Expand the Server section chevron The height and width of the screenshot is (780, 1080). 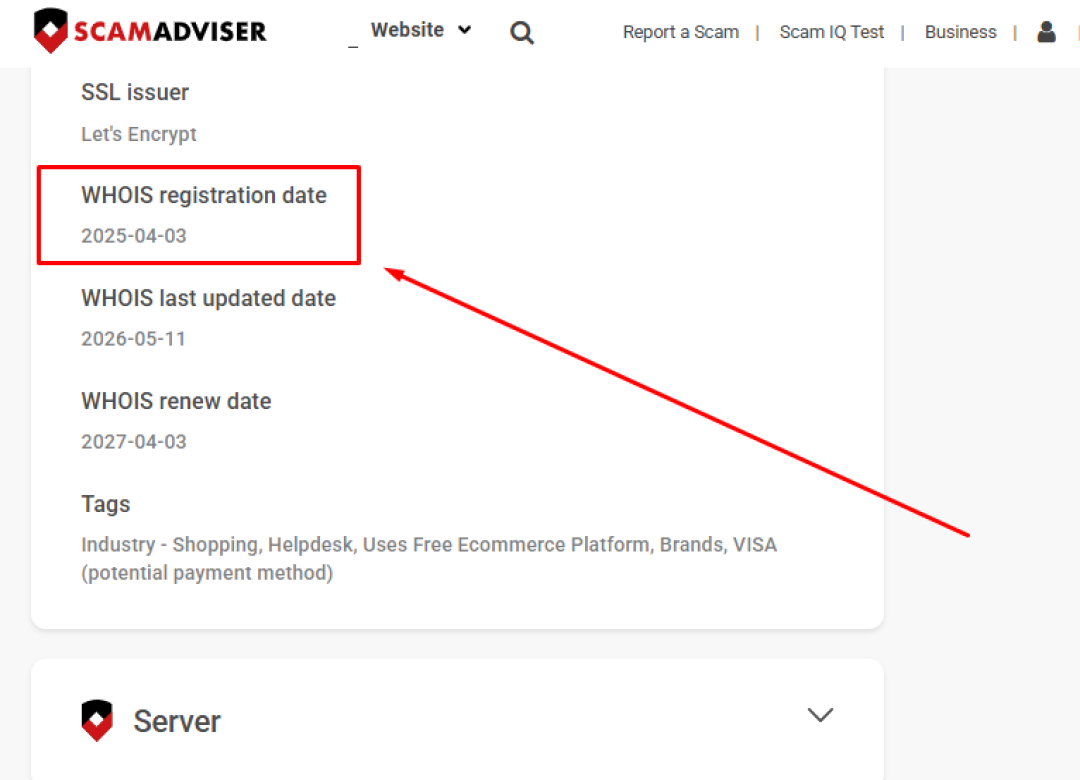(820, 715)
